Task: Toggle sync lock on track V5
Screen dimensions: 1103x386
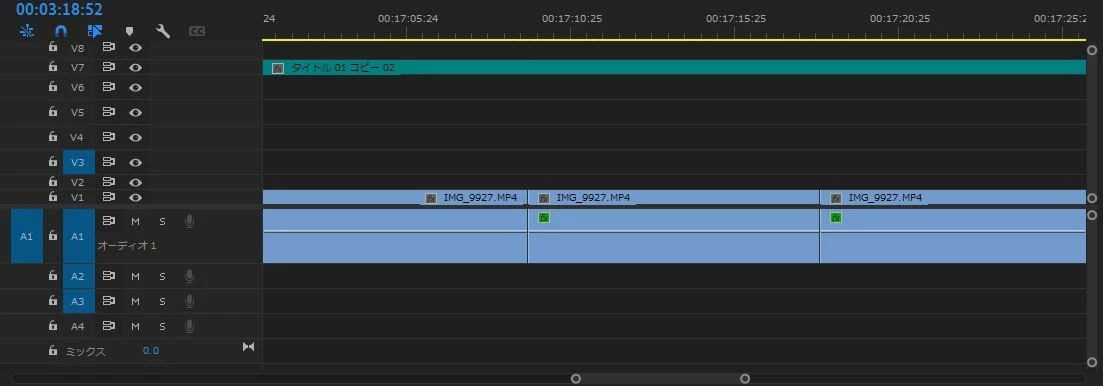Action: point(109,112)
